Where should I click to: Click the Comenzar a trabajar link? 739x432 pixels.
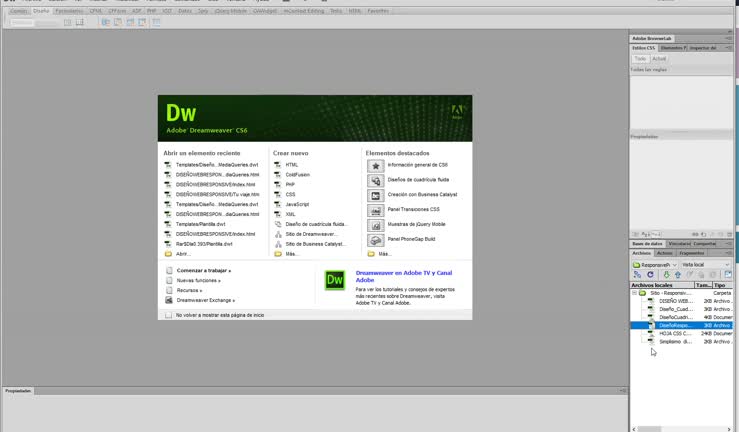coord(204,270)
